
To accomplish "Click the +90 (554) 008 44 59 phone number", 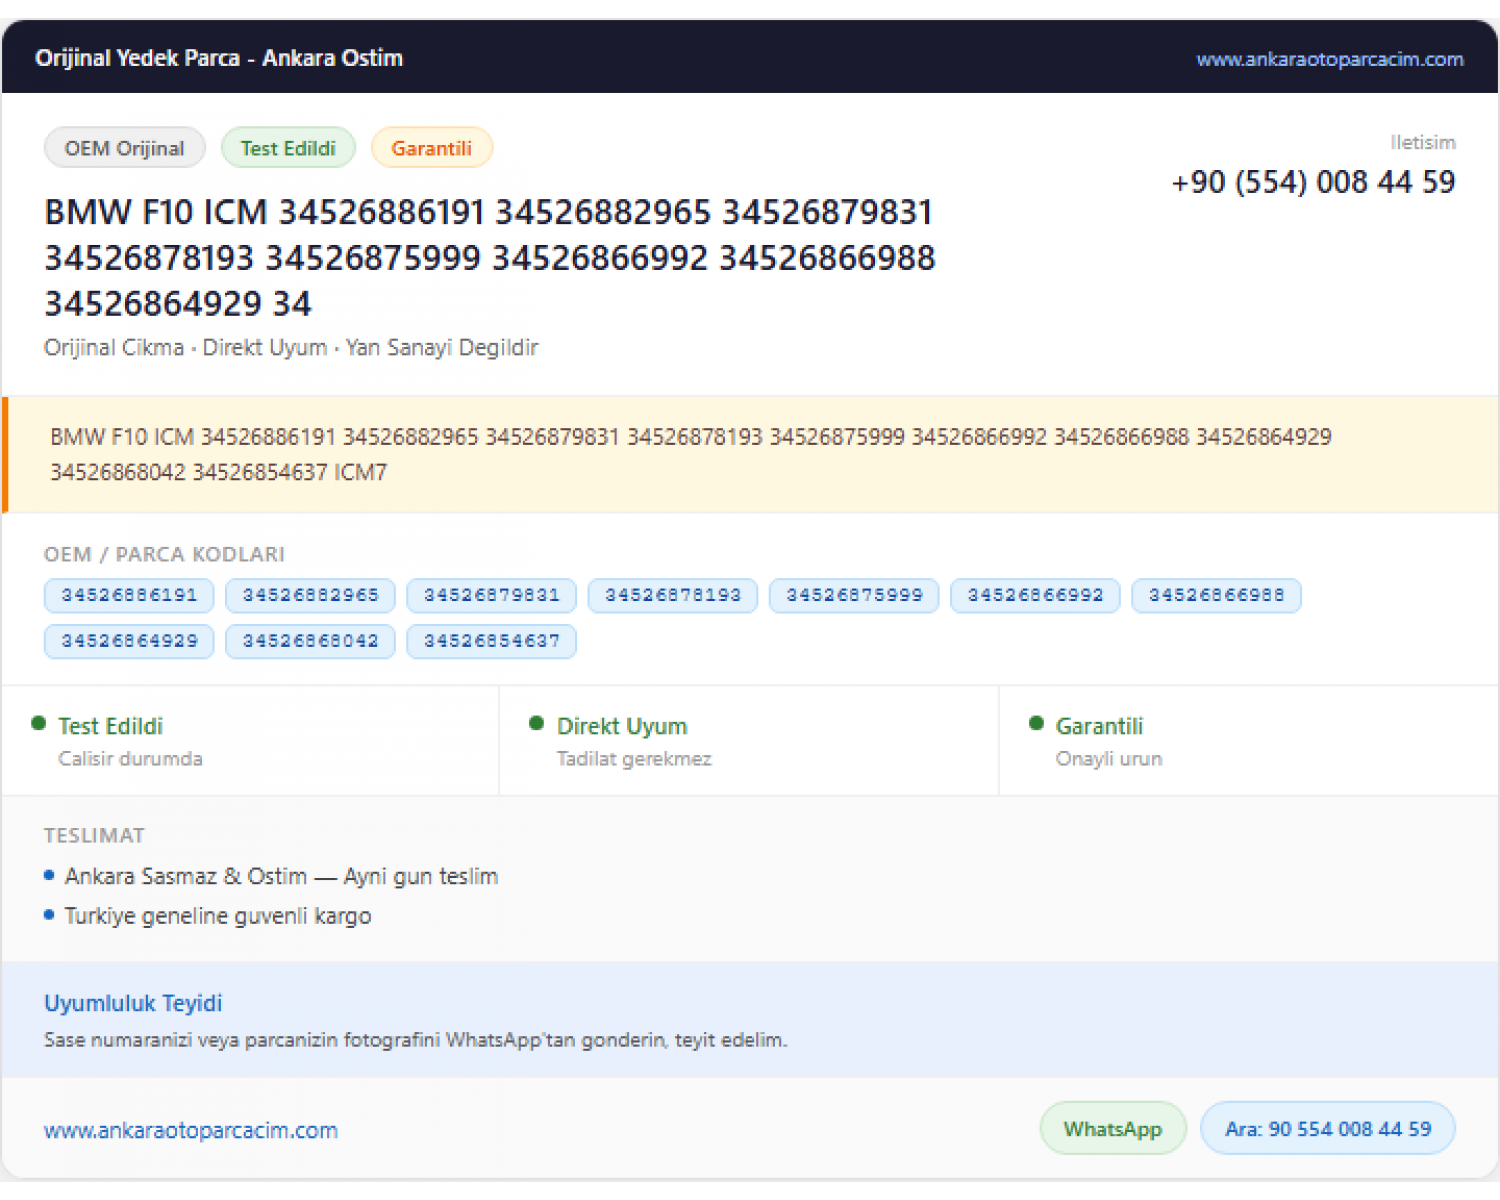I will (x=1313, y=182).
